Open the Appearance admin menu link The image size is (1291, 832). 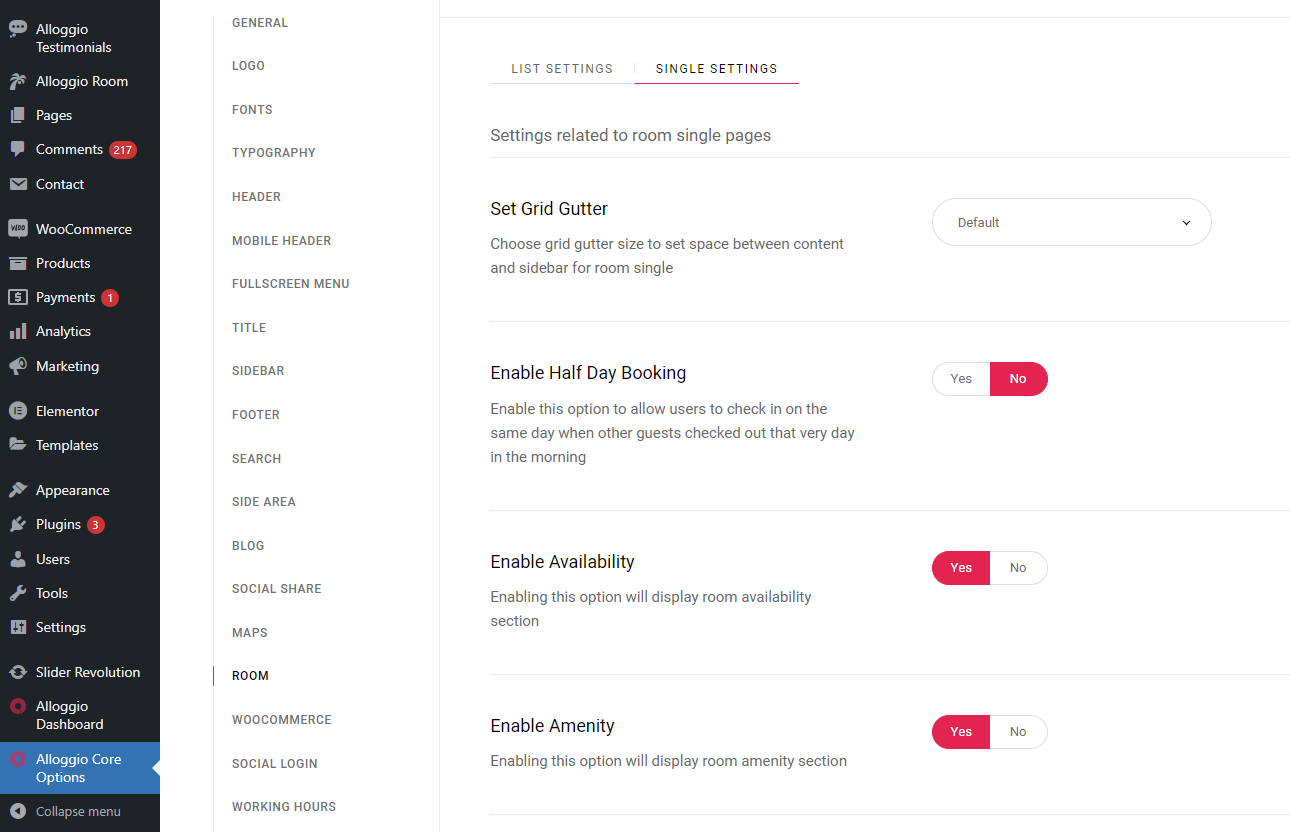click(72, 491)
